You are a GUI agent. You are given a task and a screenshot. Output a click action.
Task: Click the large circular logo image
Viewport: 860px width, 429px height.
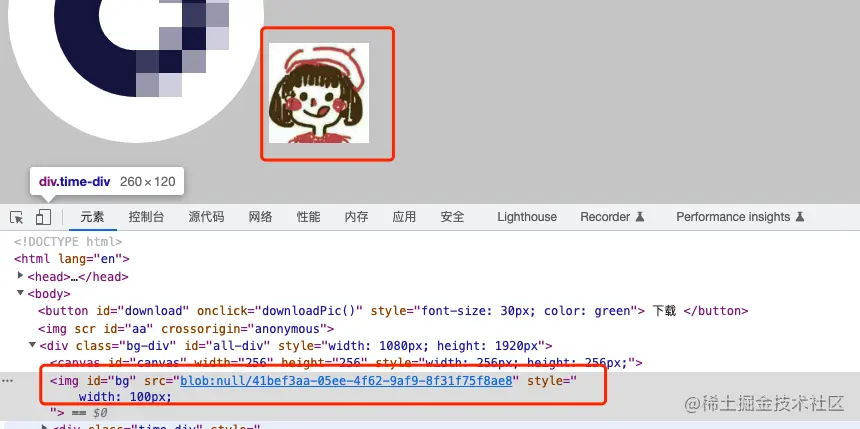coord(136,71)
